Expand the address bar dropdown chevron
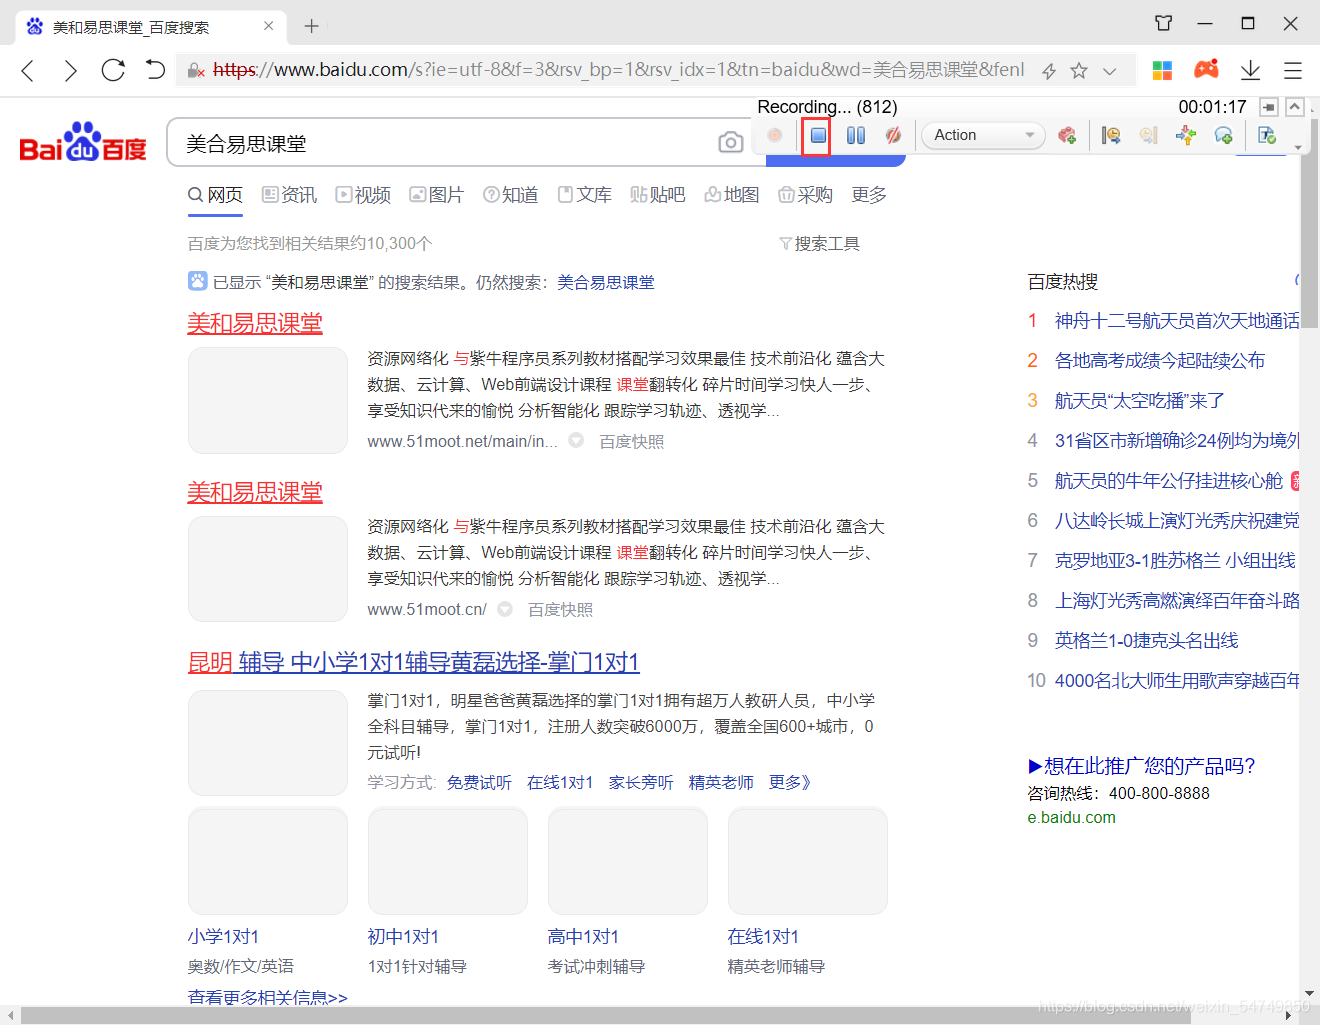Viewport: 1320px width, 1025px height. coord(1109,70)
